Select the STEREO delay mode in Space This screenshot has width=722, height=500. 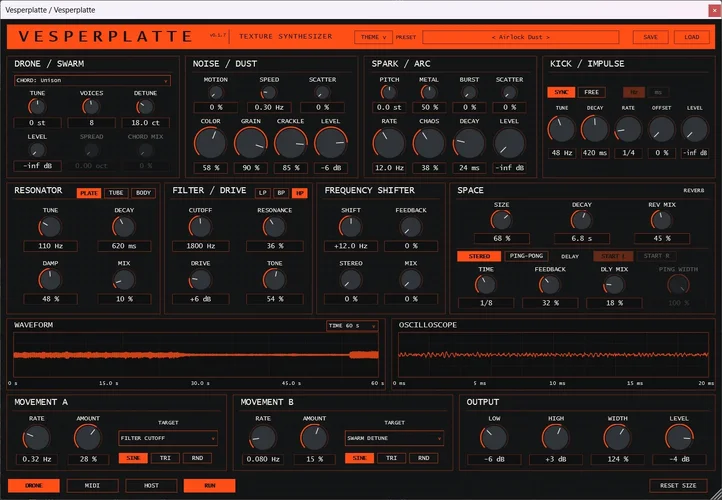point(479,256)
